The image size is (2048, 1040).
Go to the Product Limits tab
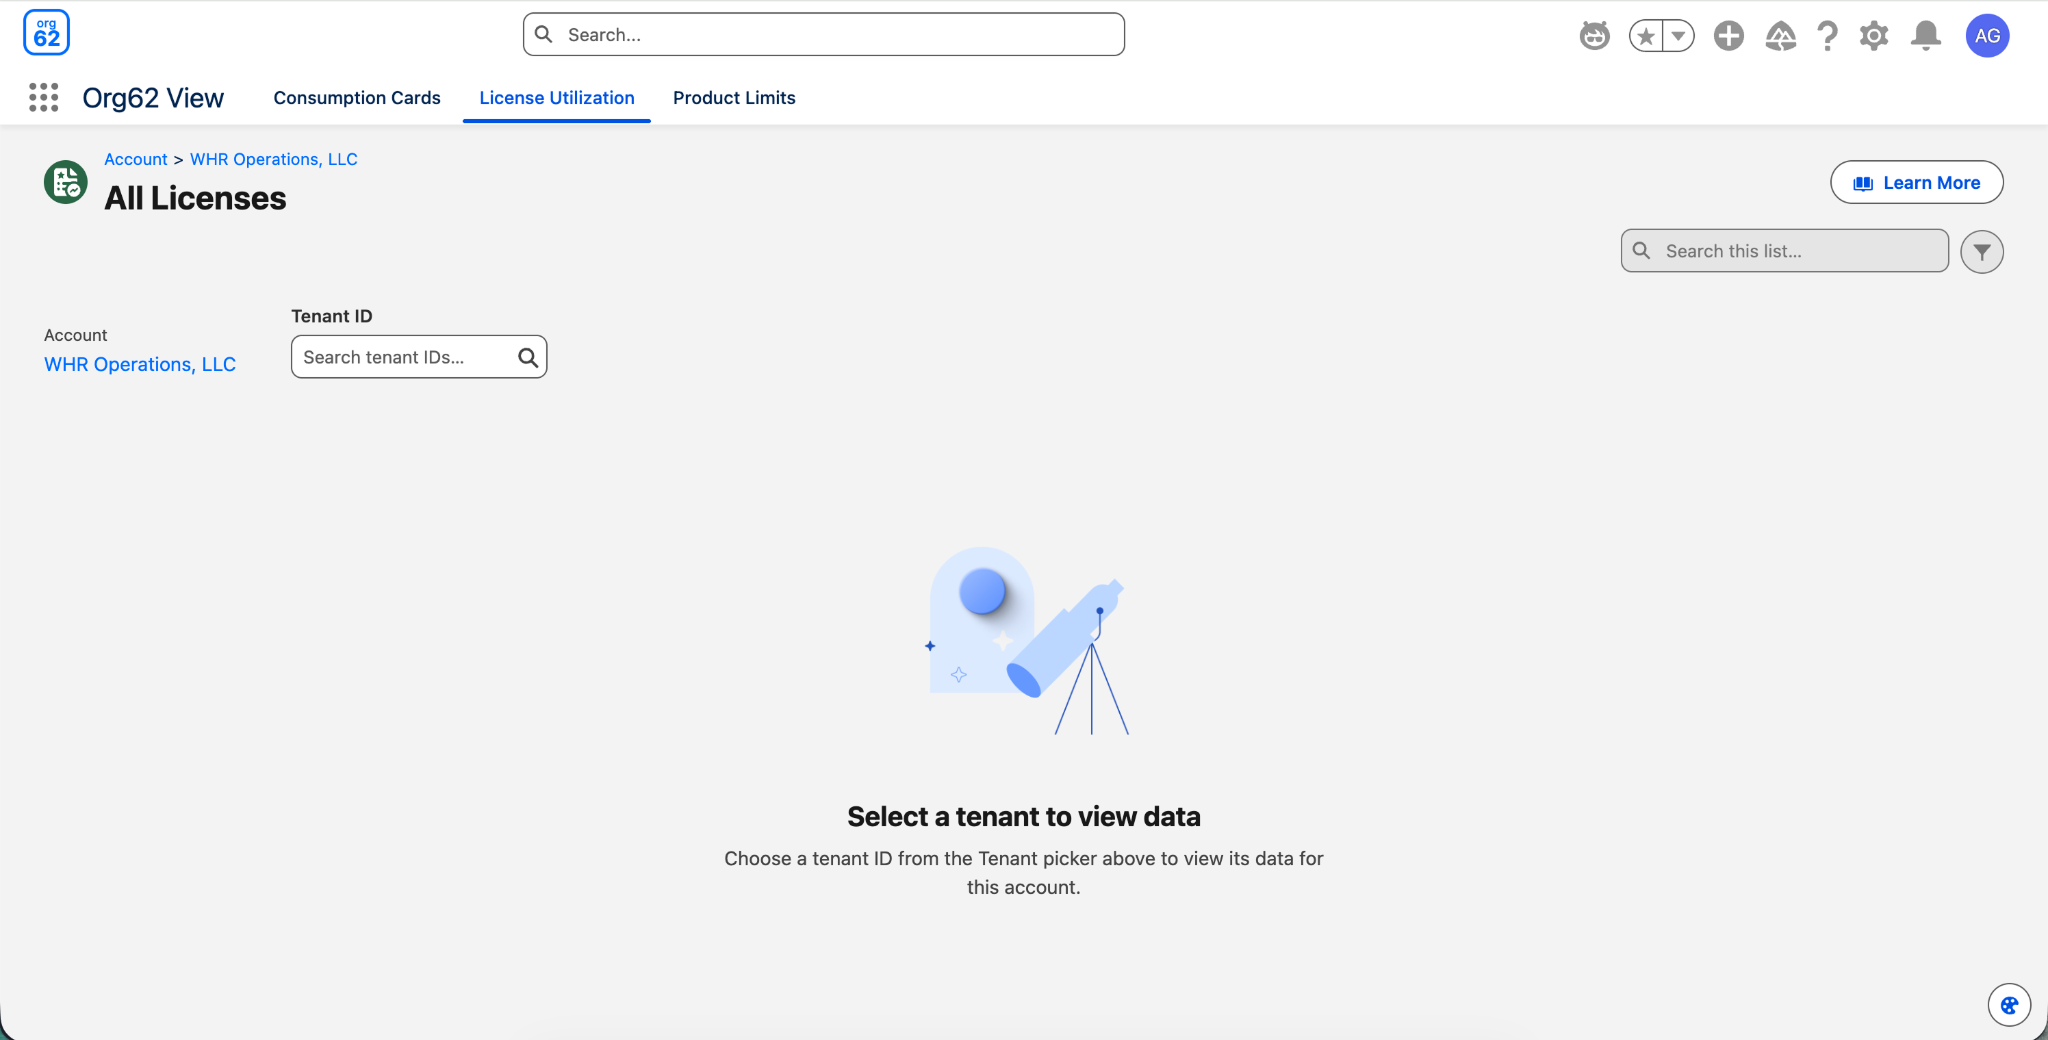[734, 98]
